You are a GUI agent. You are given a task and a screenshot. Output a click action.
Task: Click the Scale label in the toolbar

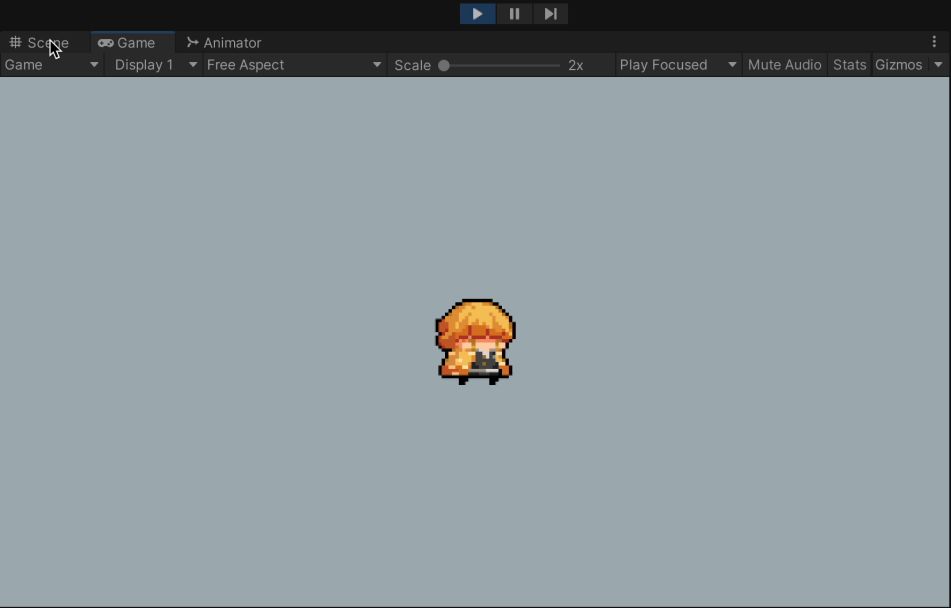(412, 65)
